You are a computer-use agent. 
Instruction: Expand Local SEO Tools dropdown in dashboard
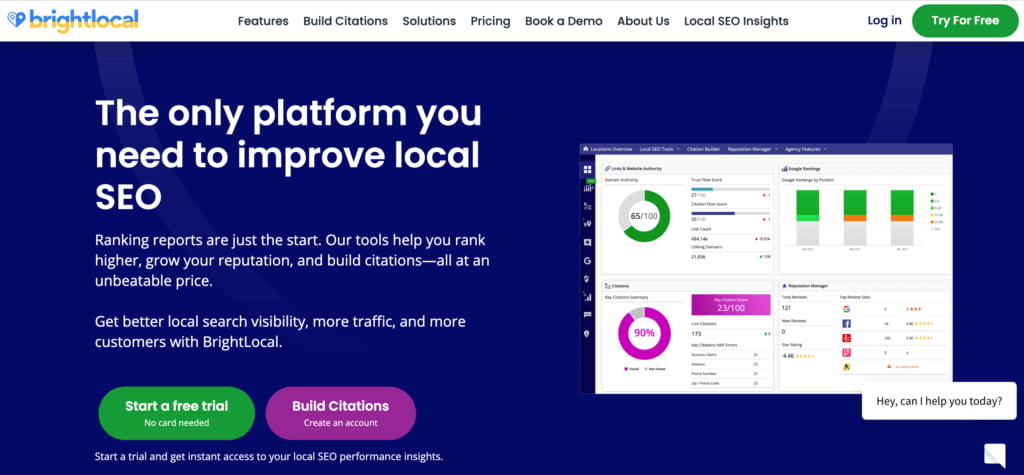[678, 149]
